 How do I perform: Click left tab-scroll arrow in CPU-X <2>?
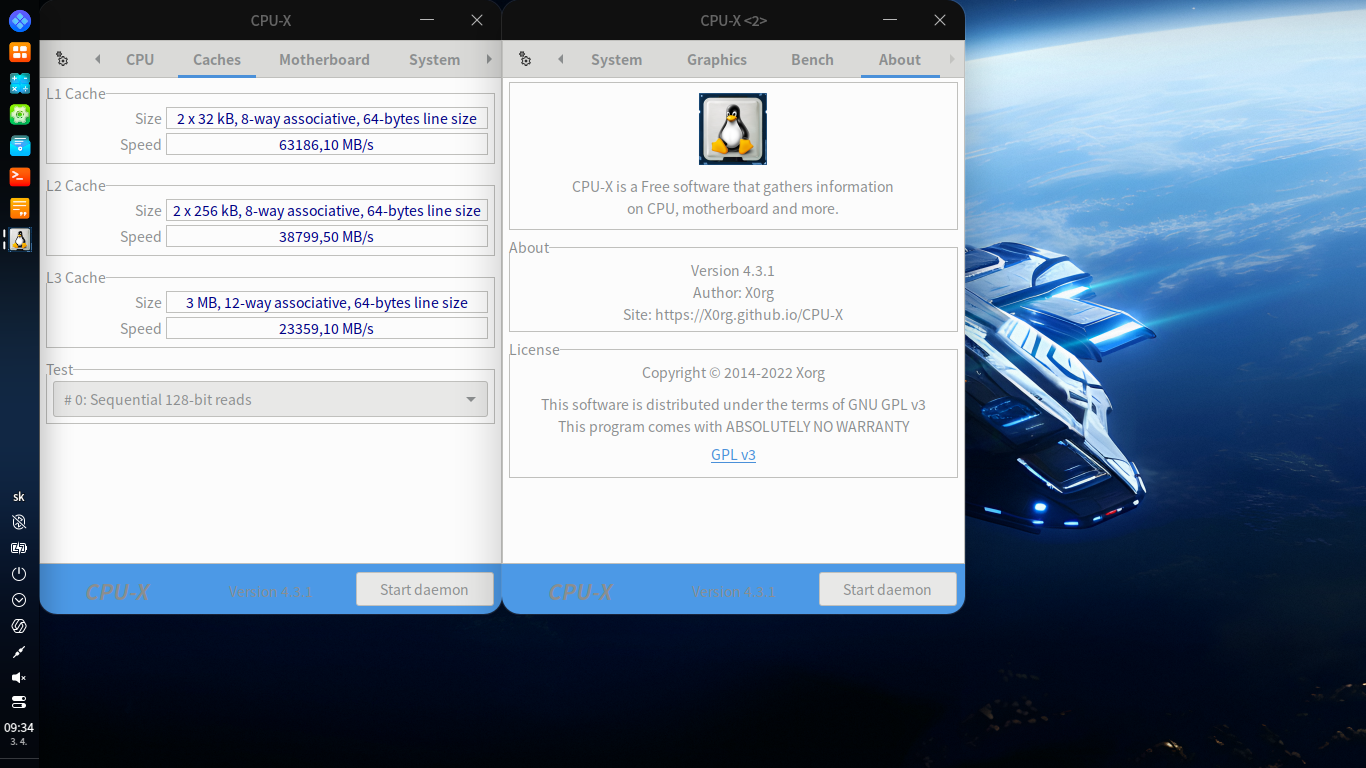click(560, 59)
